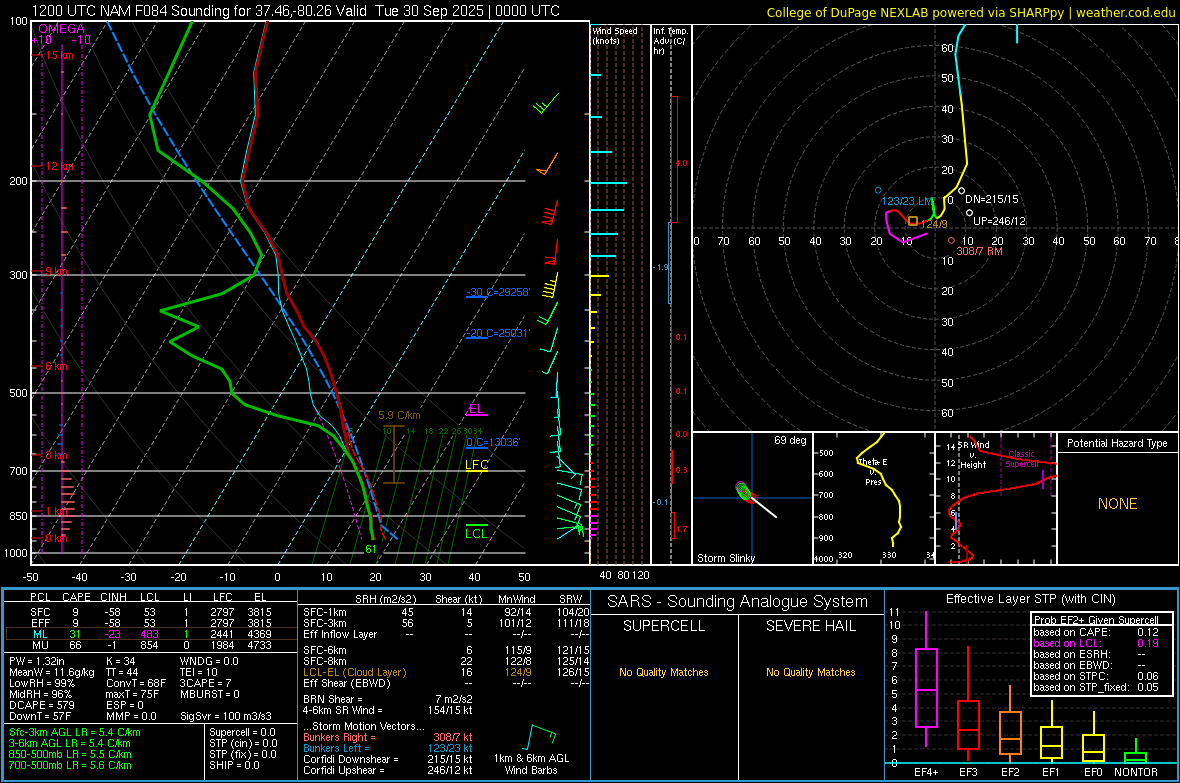Click the 123/23 LM hodograph label
Viewport: 1180px width, 783px height.
tap(907, 201)
